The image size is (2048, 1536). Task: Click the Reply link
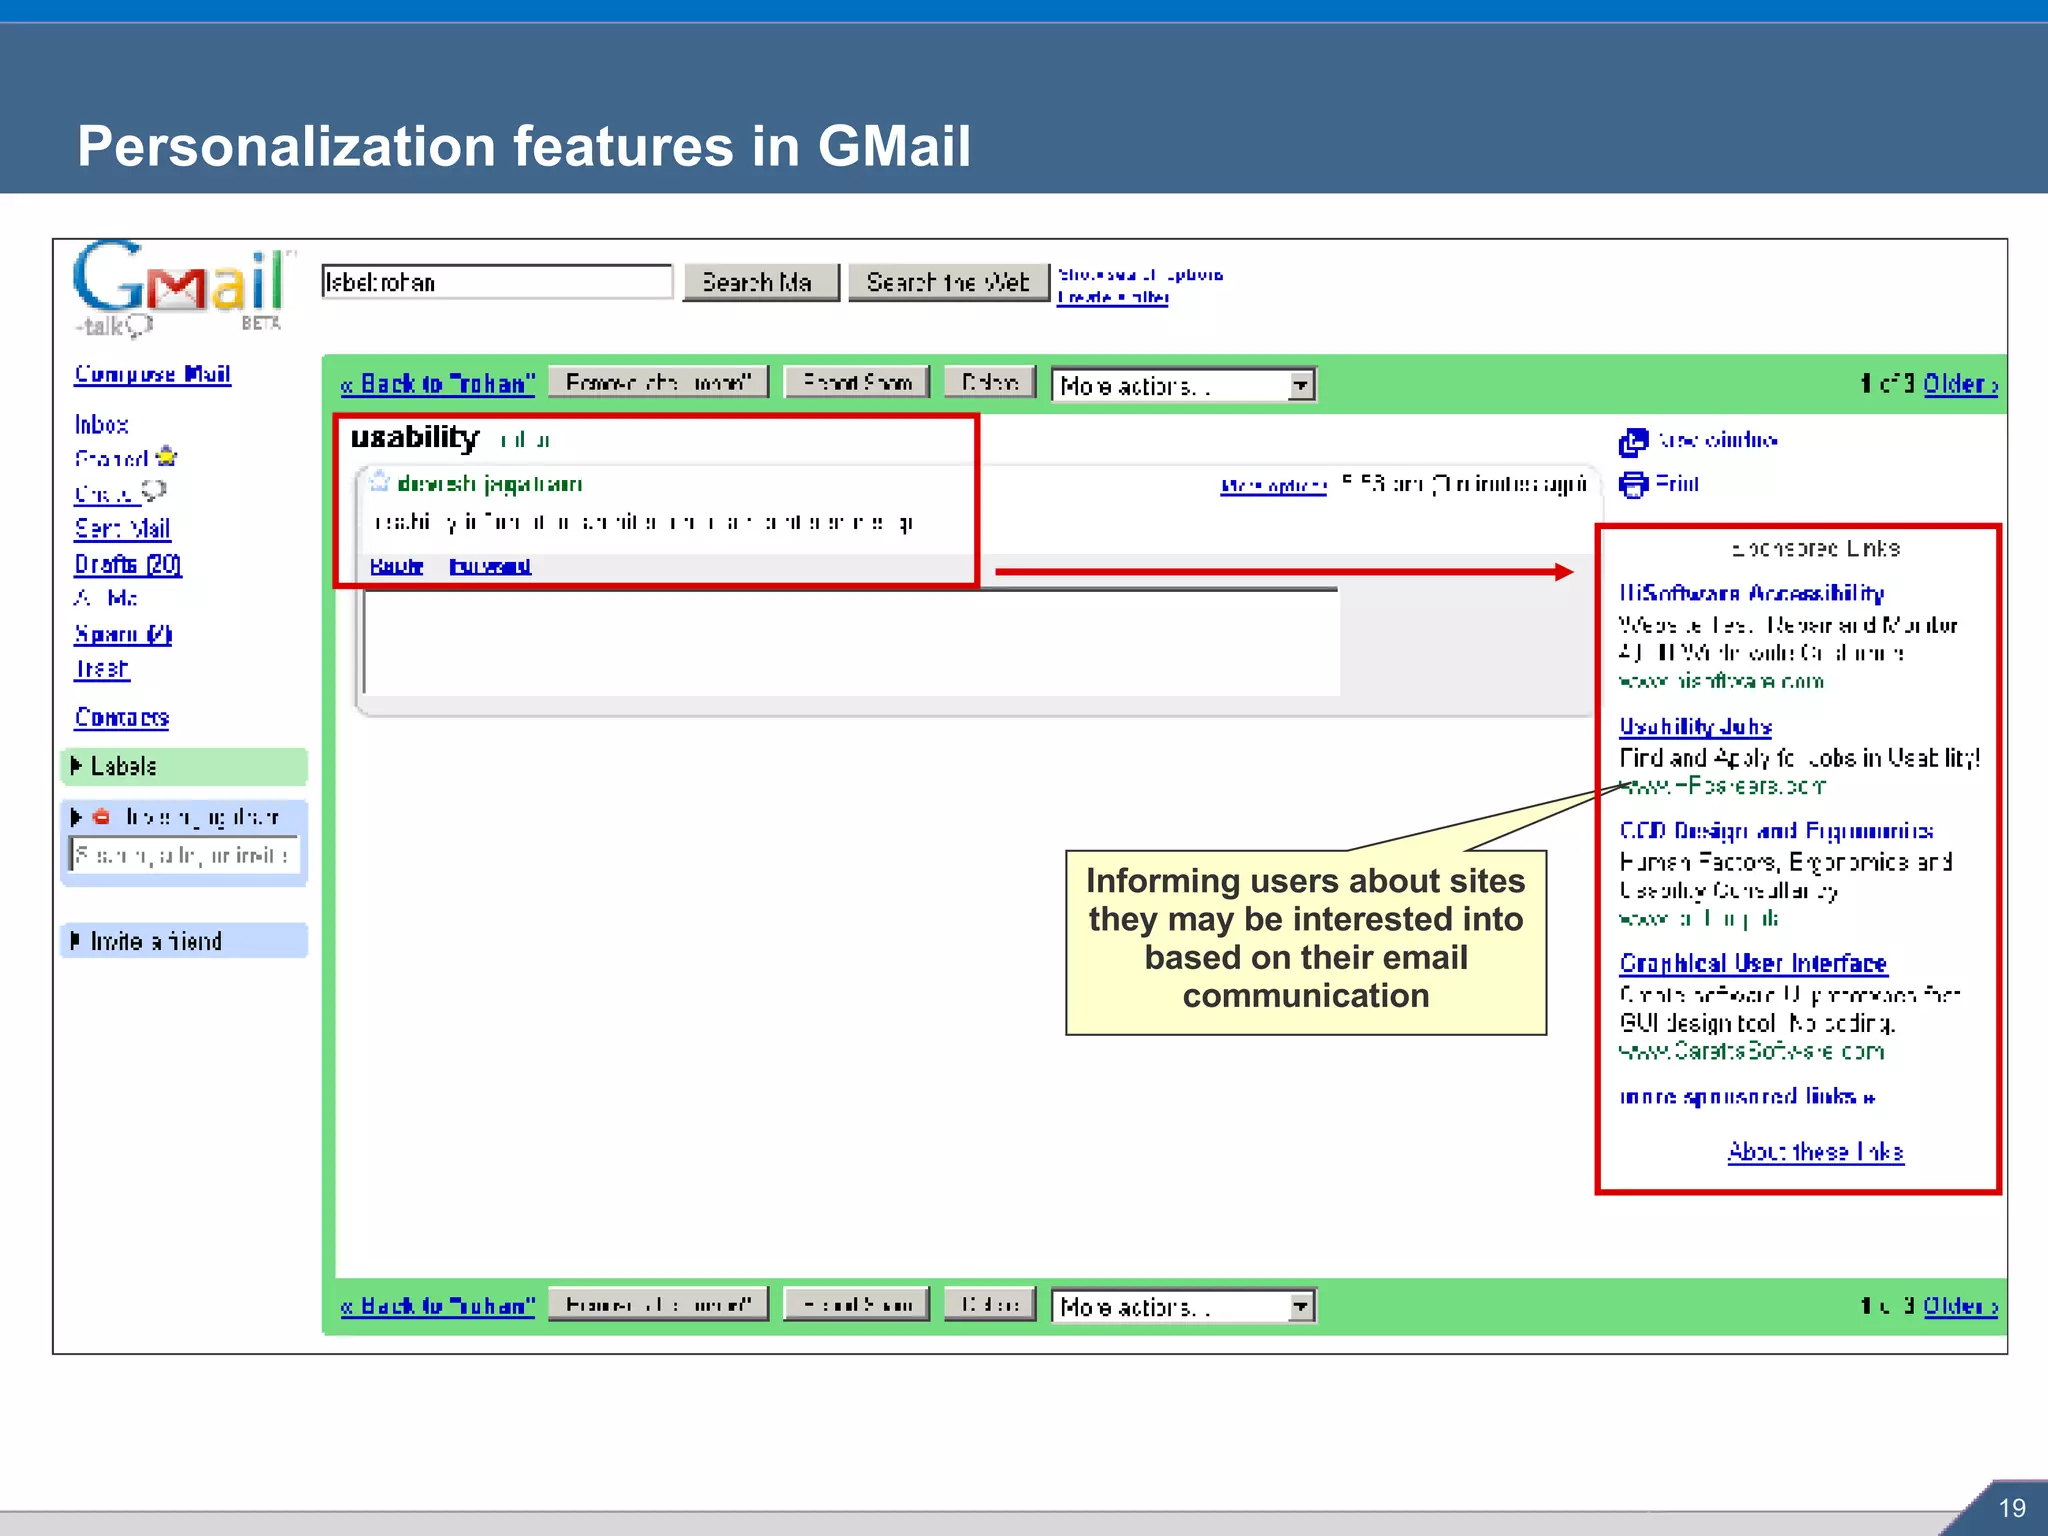[397, 566]
